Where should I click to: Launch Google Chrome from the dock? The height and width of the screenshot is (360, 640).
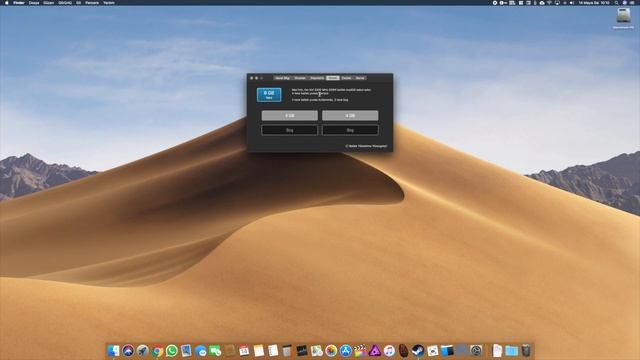tap(157, 351)
